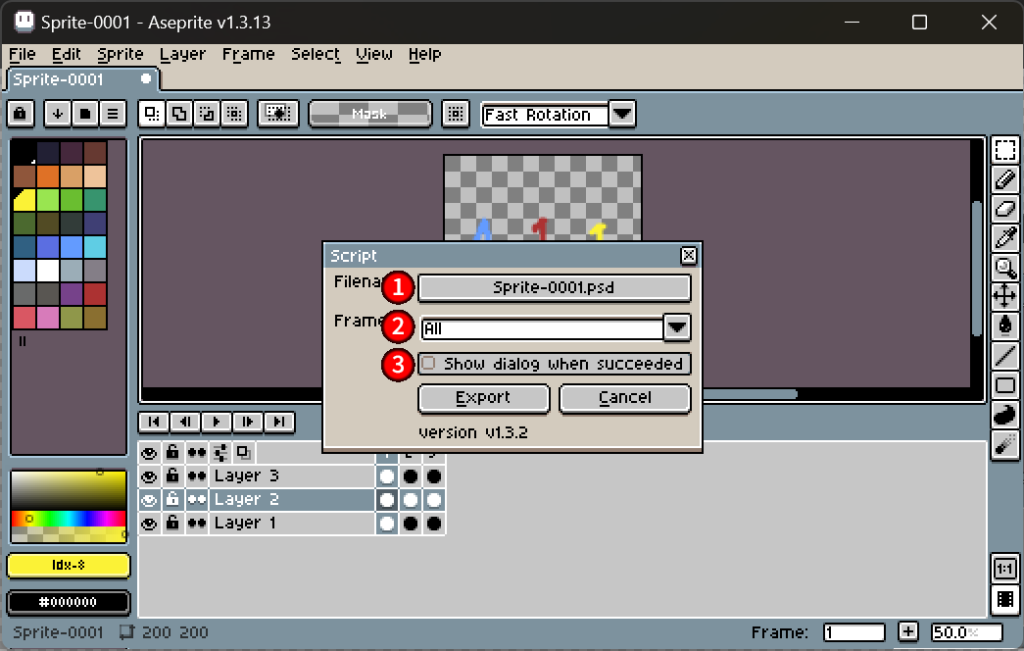Open the Frame menu
The height and width of the screenshot is (651, 1024).
(x=248, y=54)
